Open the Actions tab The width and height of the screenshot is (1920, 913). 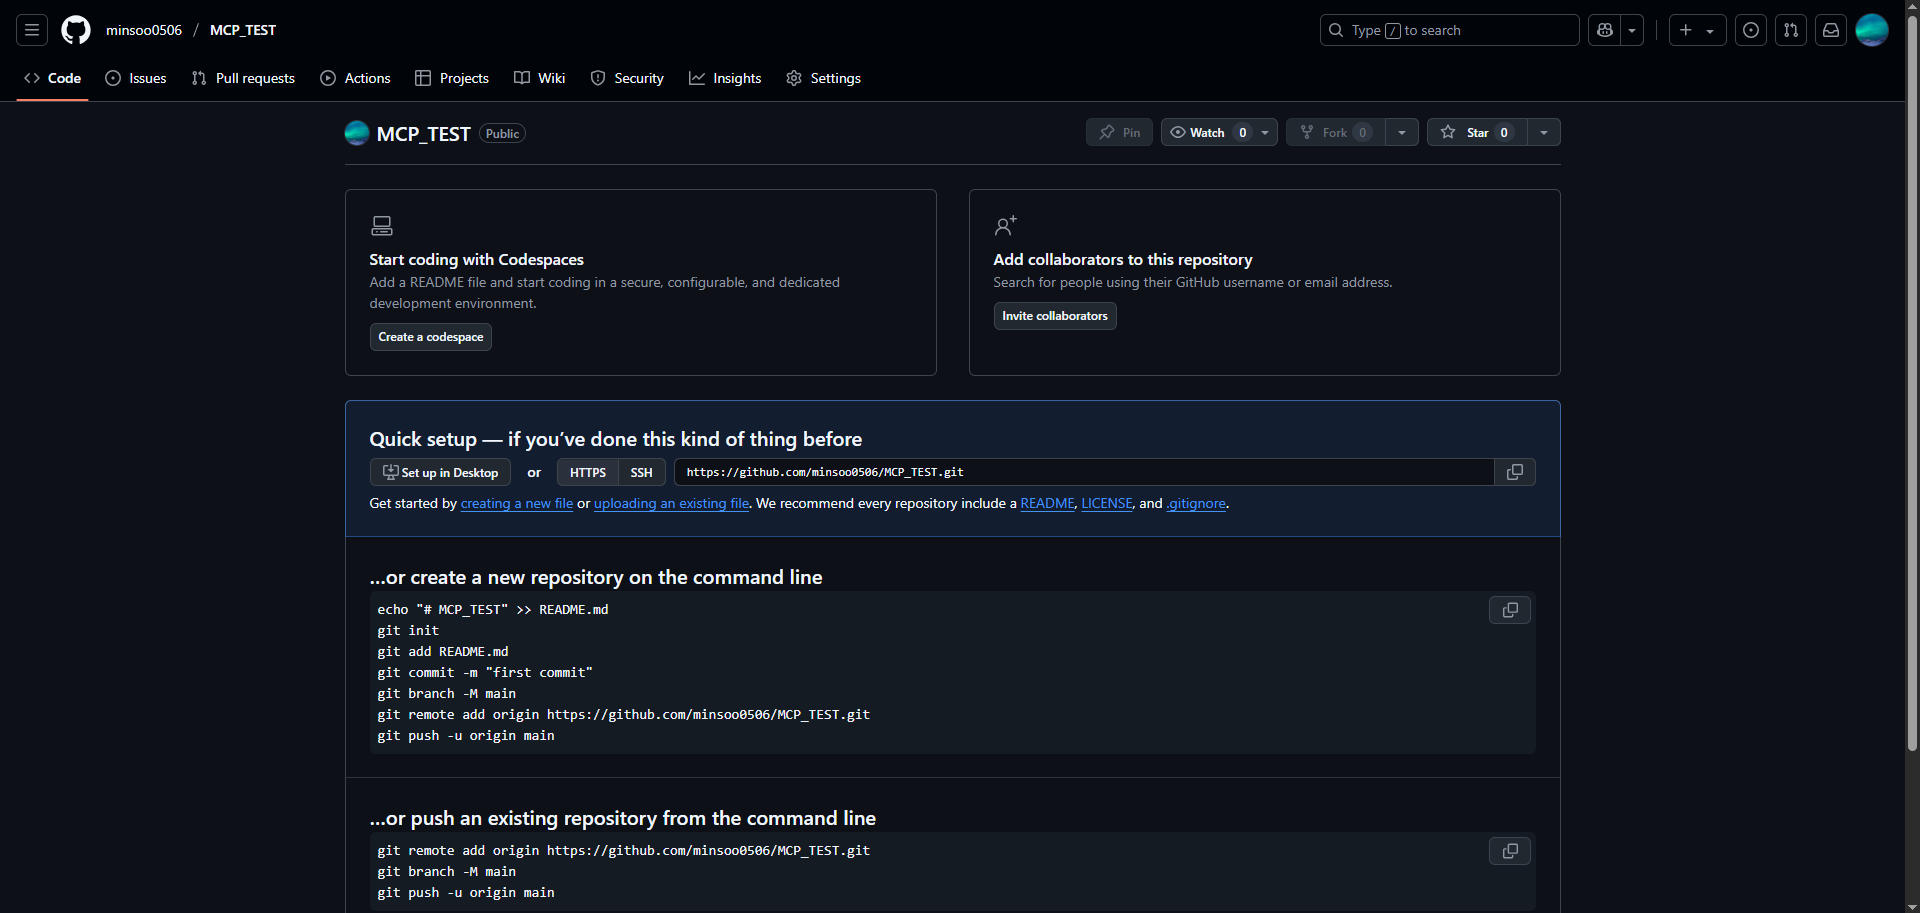click(x=355, y=78)
